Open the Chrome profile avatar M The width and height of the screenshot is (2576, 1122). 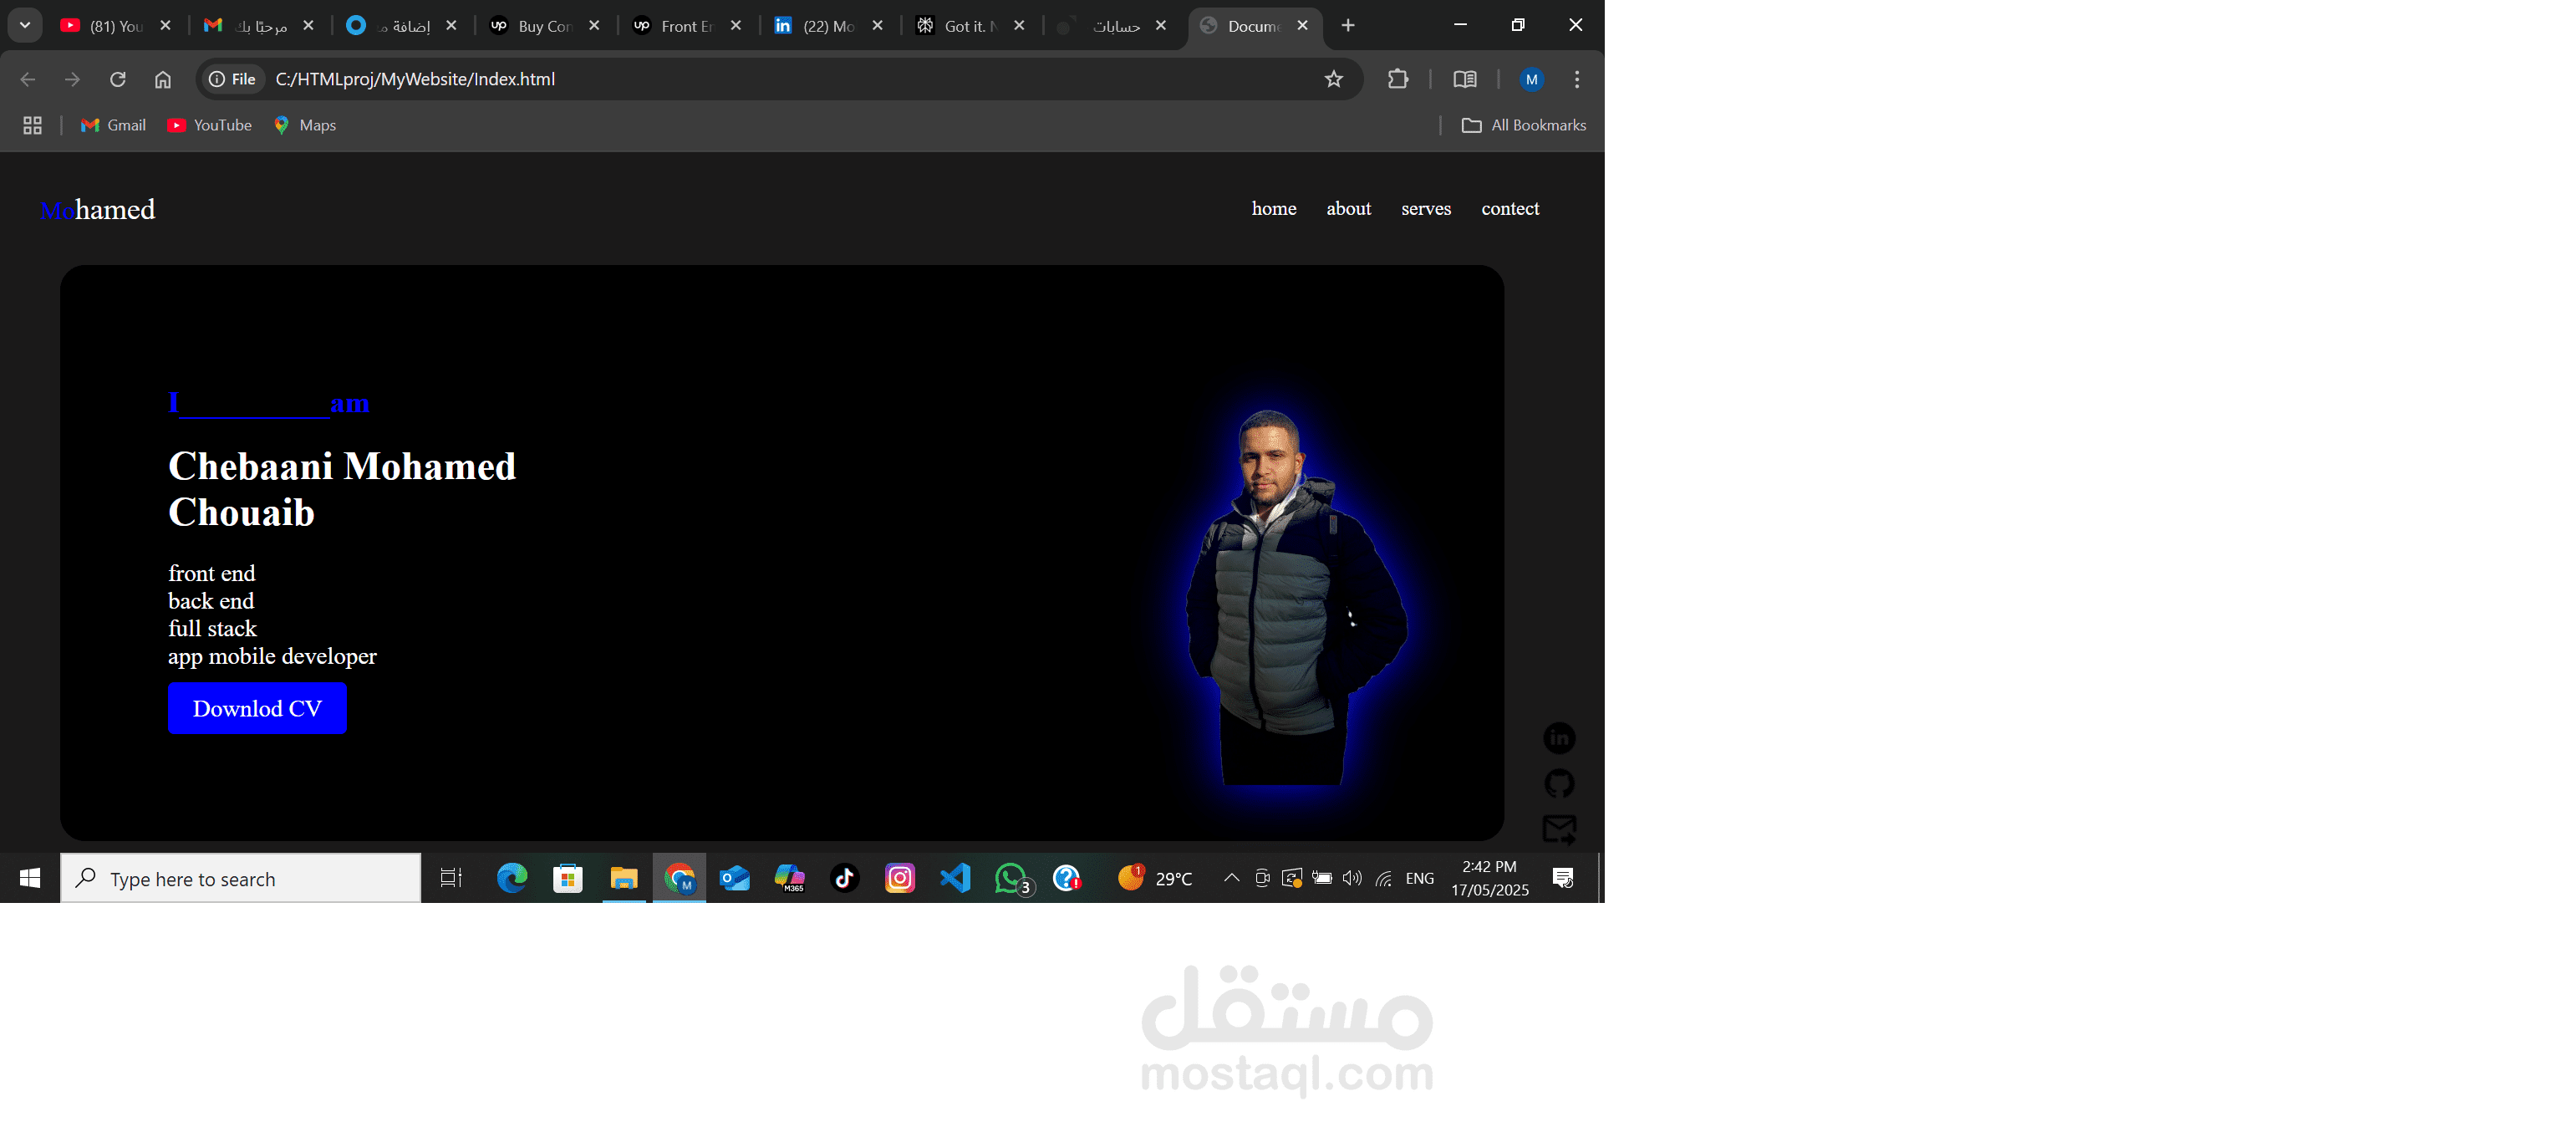1531,79
